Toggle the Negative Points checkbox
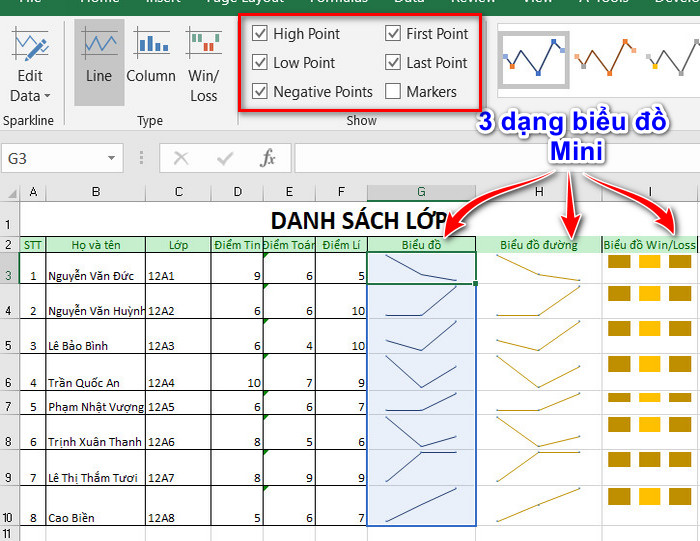Image resolution: width=700 pixels, height=541 pixels. click(259, 92)
